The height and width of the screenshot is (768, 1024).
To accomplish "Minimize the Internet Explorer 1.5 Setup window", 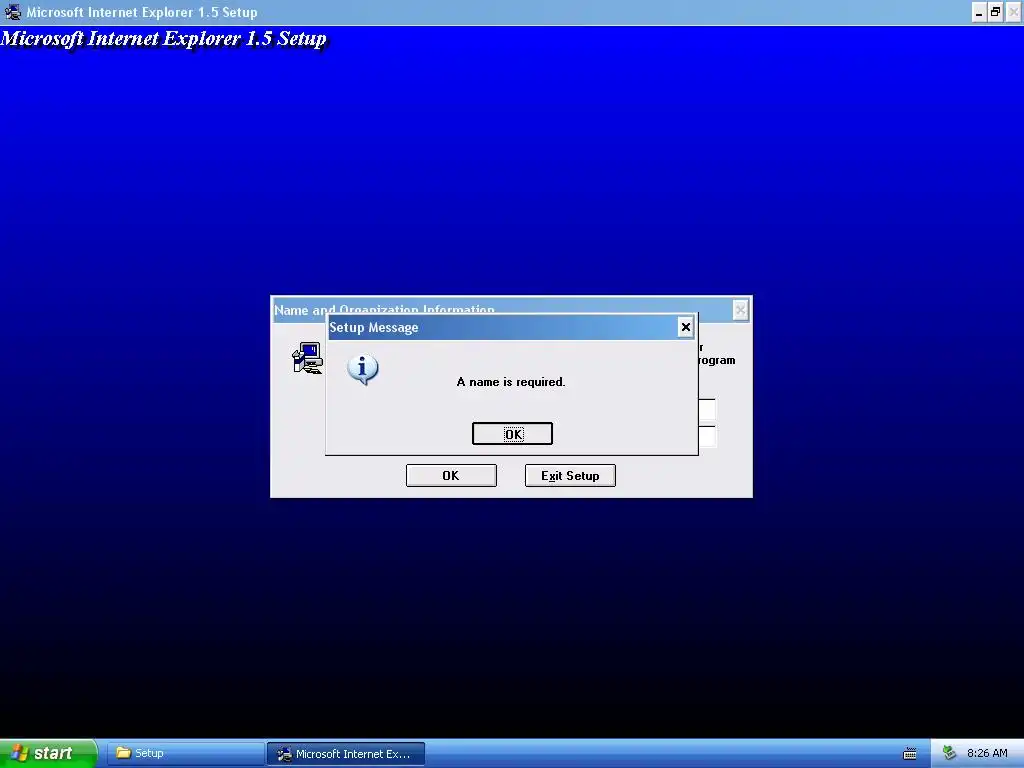I will pos(978,12).
